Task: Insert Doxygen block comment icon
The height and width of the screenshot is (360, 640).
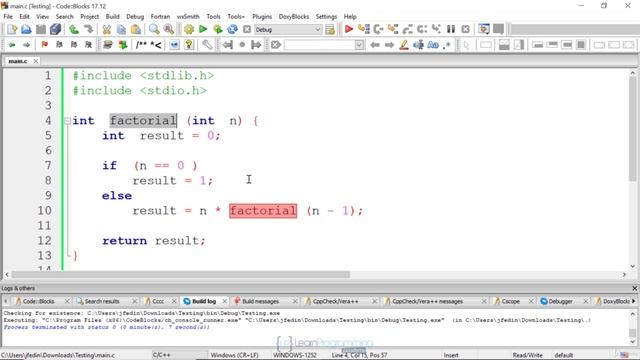Action: point(141,45)
